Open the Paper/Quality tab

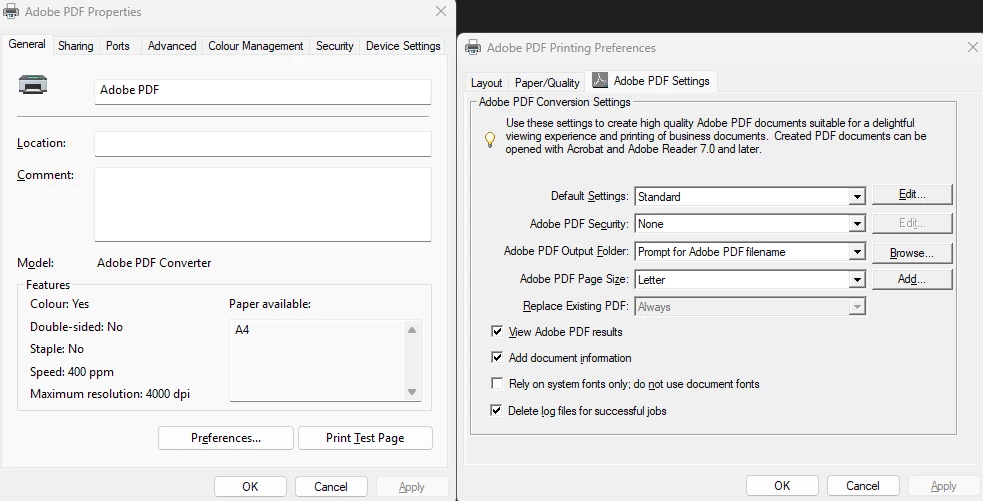tap(547, 83)
